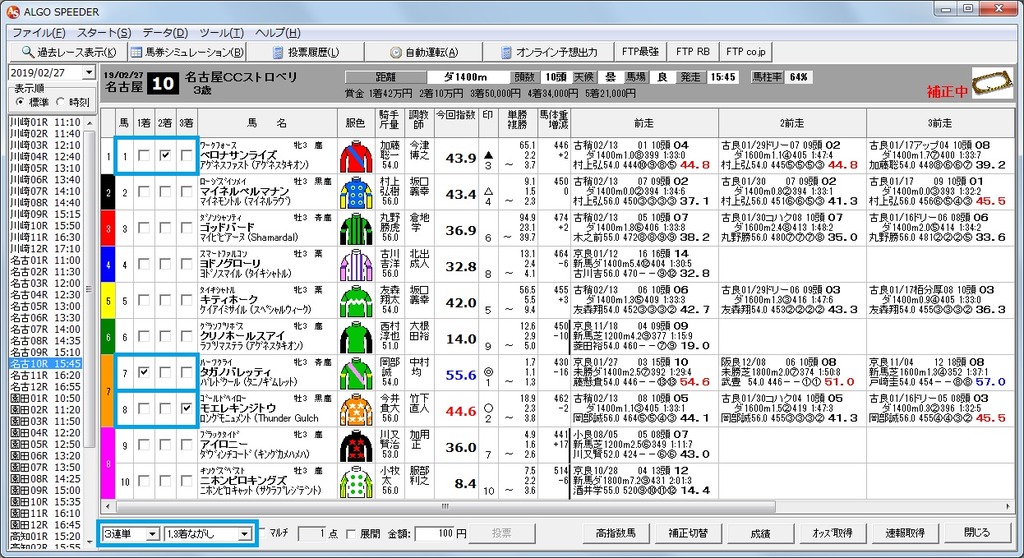The width and height of the screenshot is (1024, 558).
Task: Click ニホンピロキングズ white green-dot silk icon
Action: point(356,482)
